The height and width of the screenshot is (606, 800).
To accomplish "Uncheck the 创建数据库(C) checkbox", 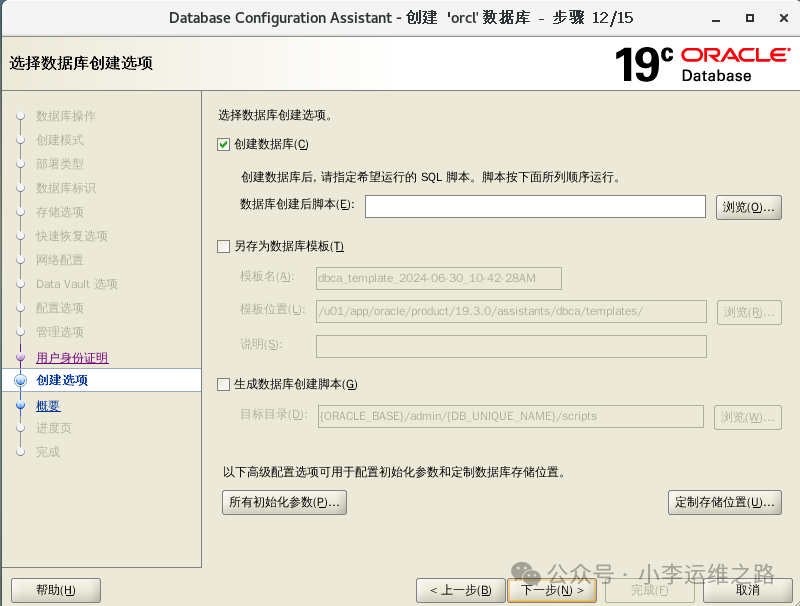I will (223, 144).
